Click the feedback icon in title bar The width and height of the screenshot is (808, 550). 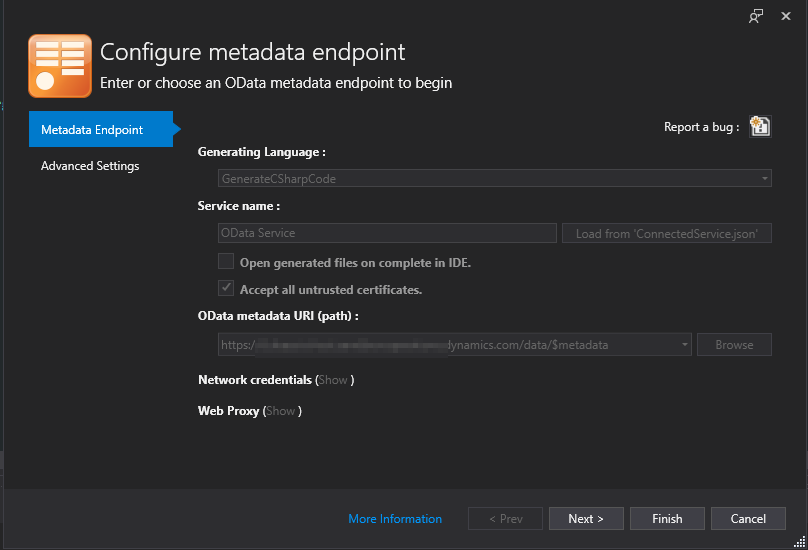[x=755, y=16]
